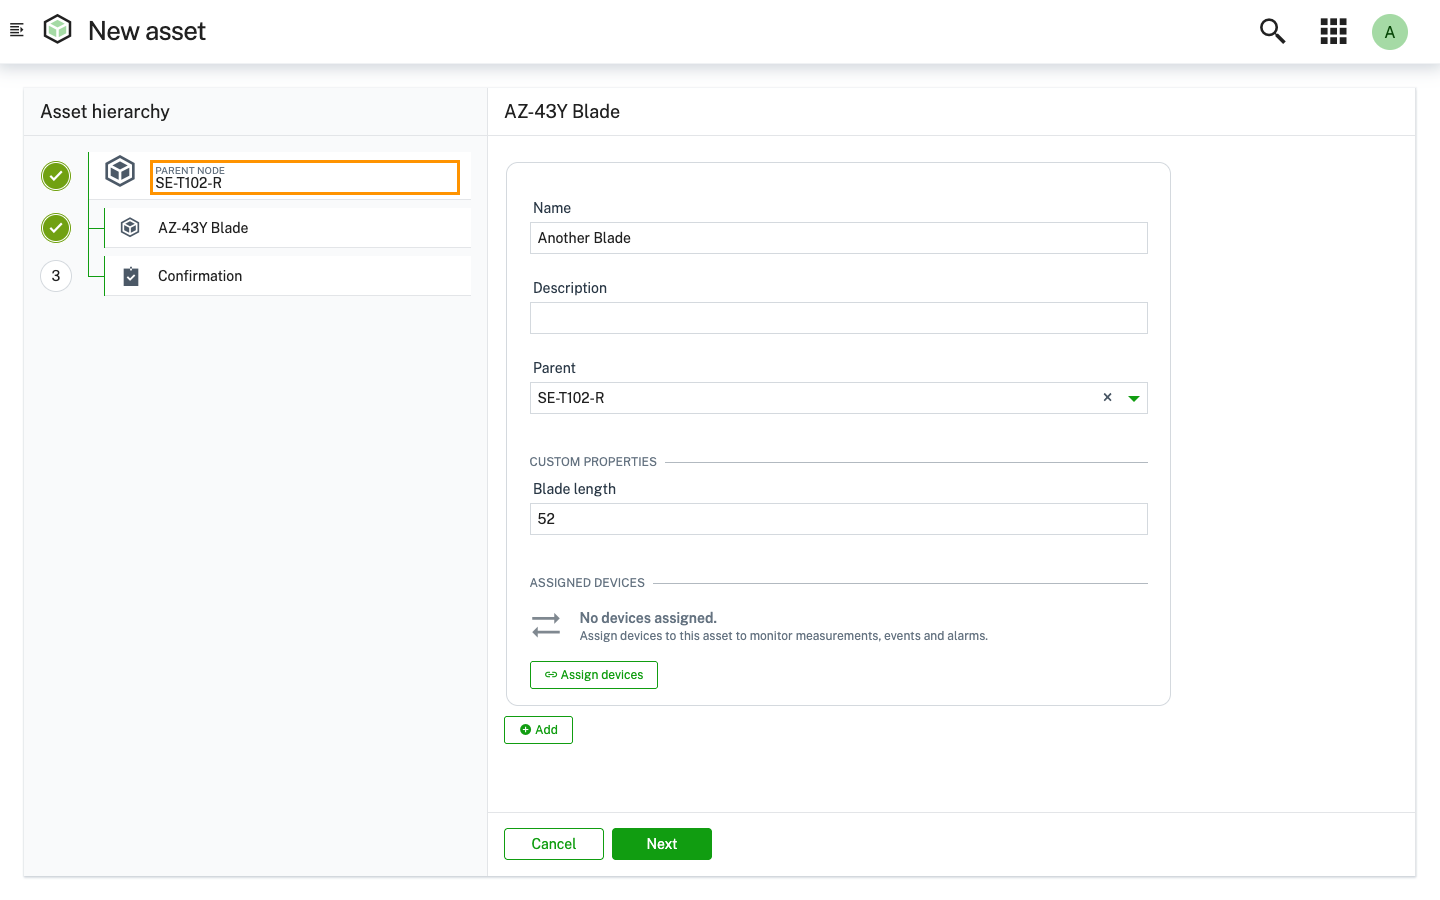Select the second completed step checkmark
This screenshot has width=1440, height=900.
tap(56, 228)
